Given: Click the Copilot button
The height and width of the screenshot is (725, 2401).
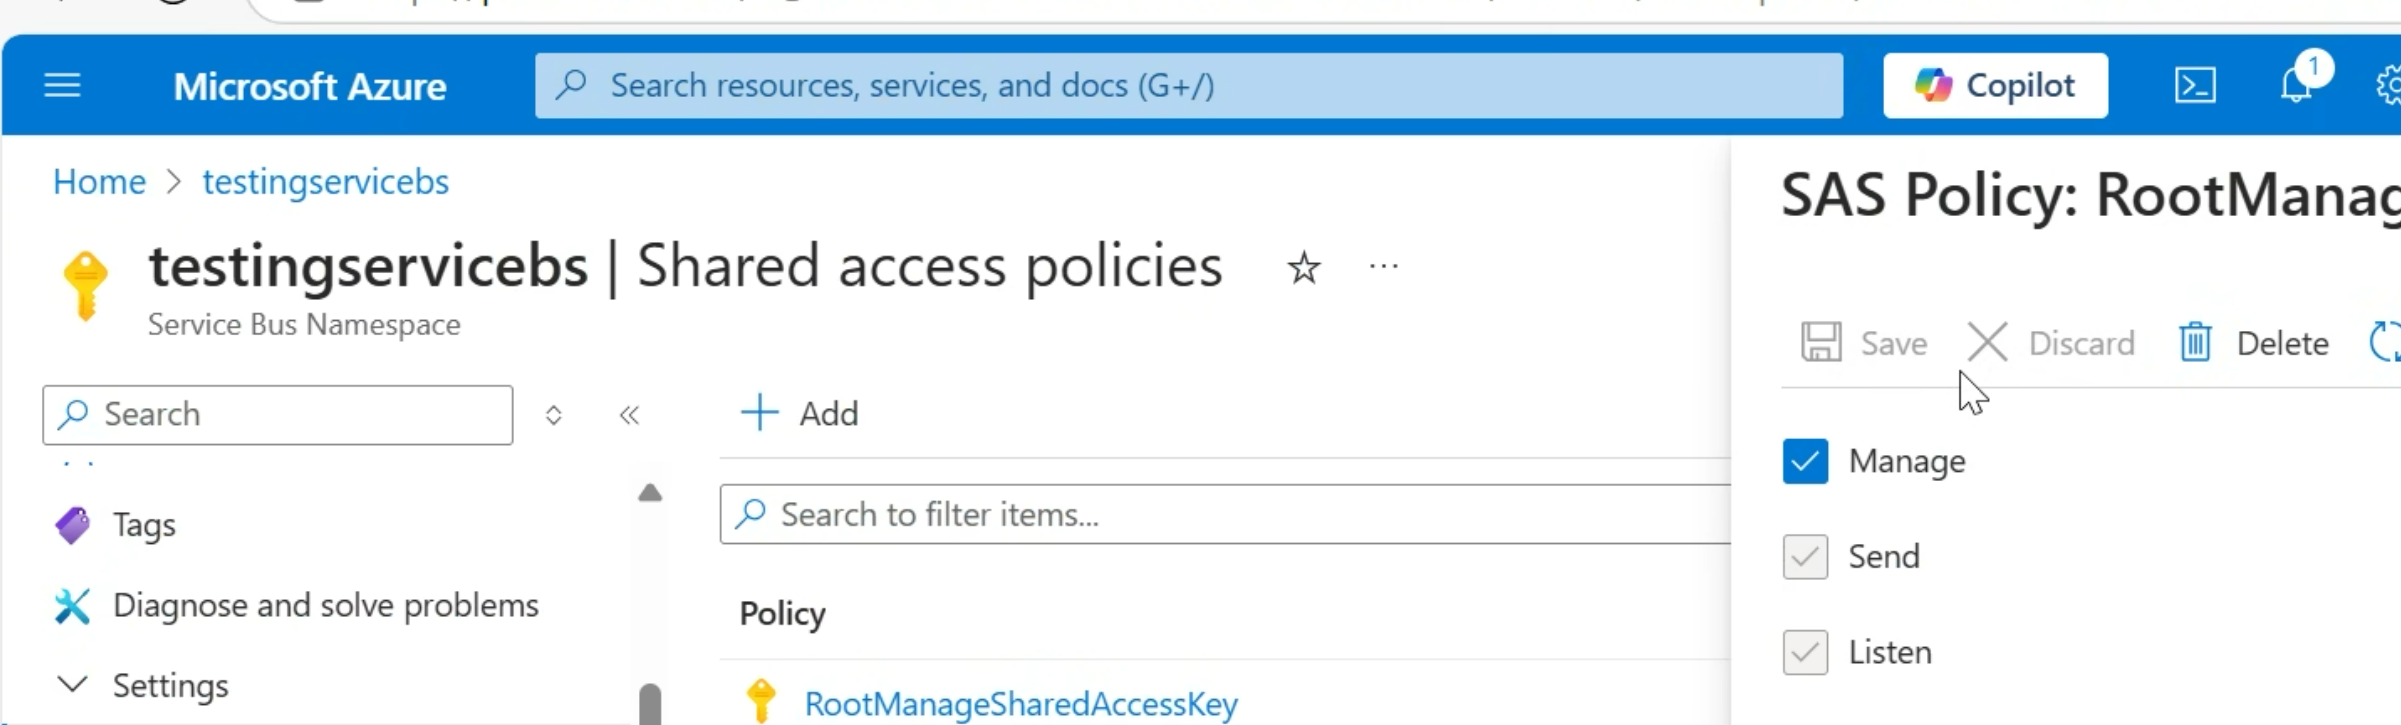Looking at the screenshot, I should point(1995,86).
